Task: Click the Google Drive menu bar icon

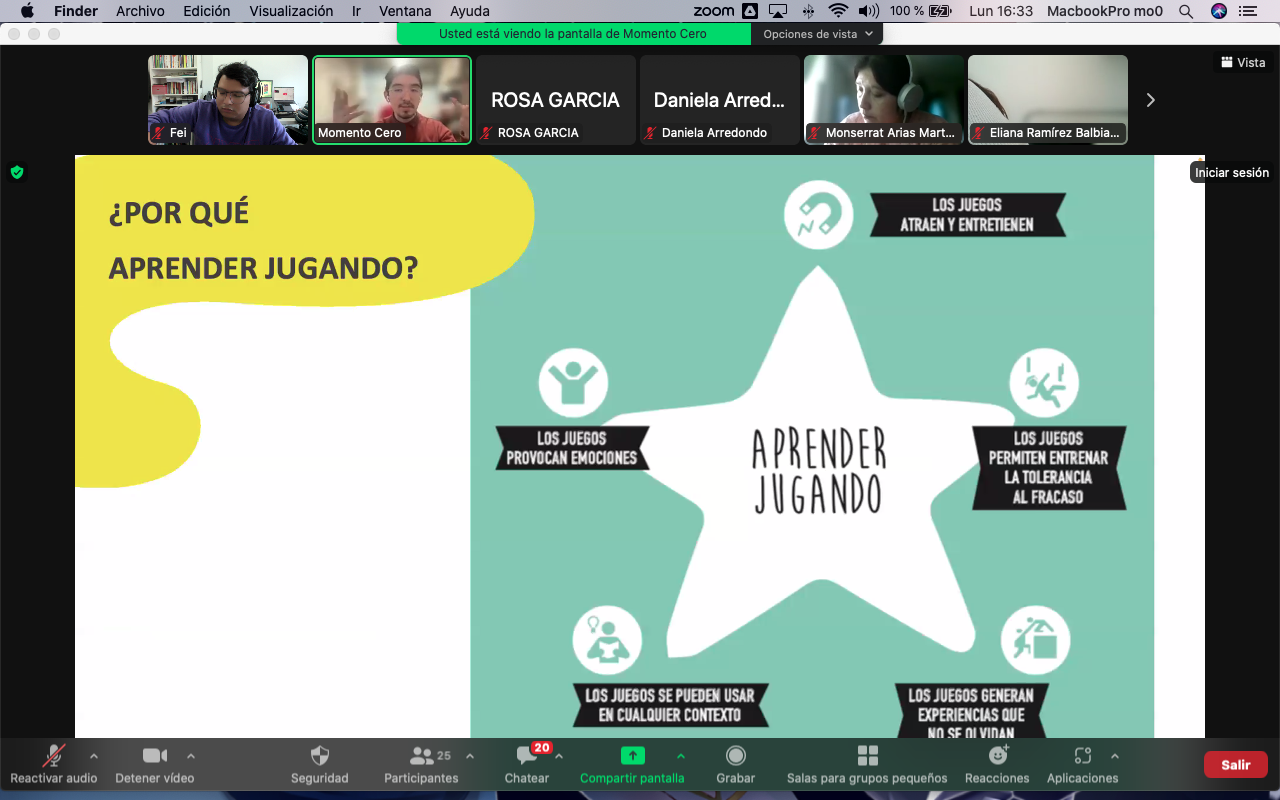Action: 750,11
